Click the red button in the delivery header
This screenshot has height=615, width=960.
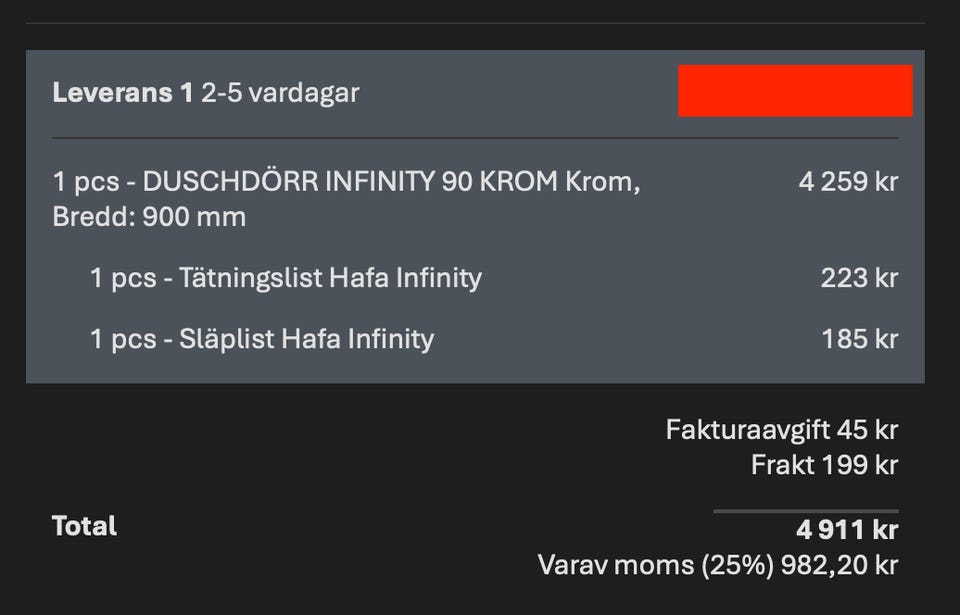coord(795,91)
